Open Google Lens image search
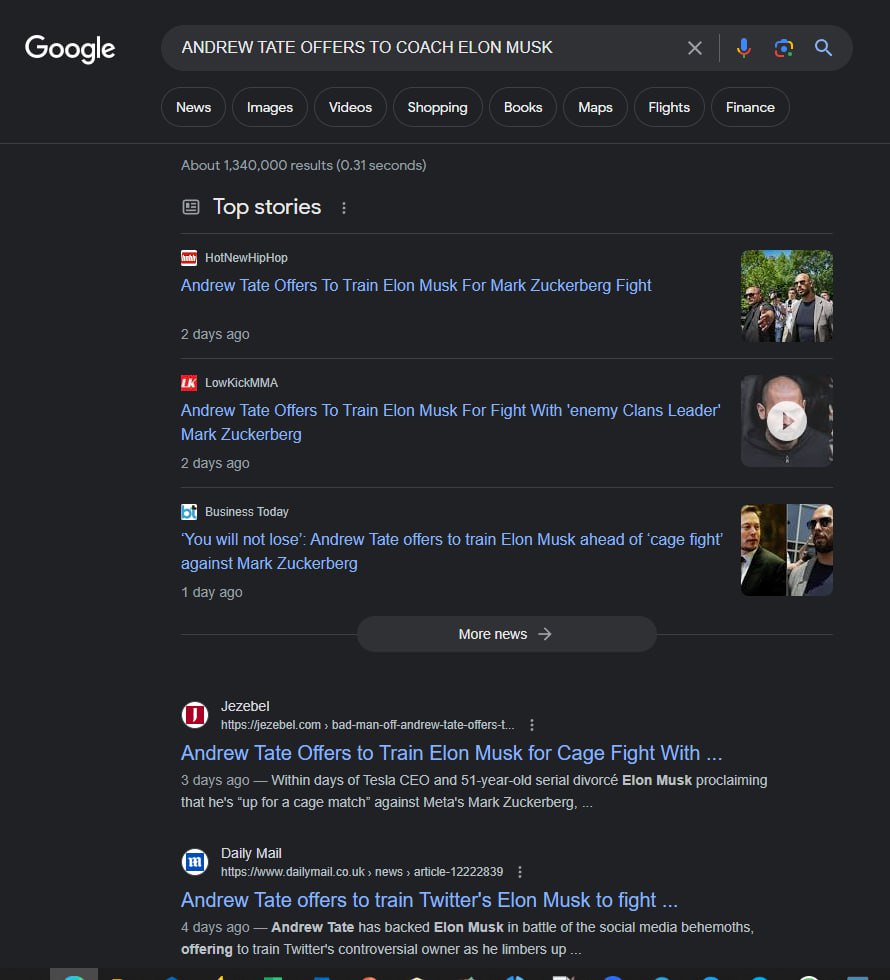890x980 pixels. pyautogui.click(x=783, y=48)
